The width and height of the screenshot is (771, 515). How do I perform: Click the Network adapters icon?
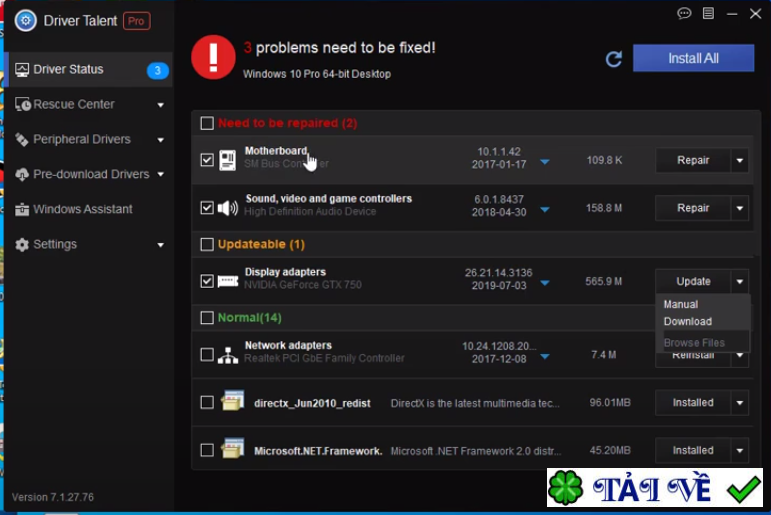pos(228,354)
